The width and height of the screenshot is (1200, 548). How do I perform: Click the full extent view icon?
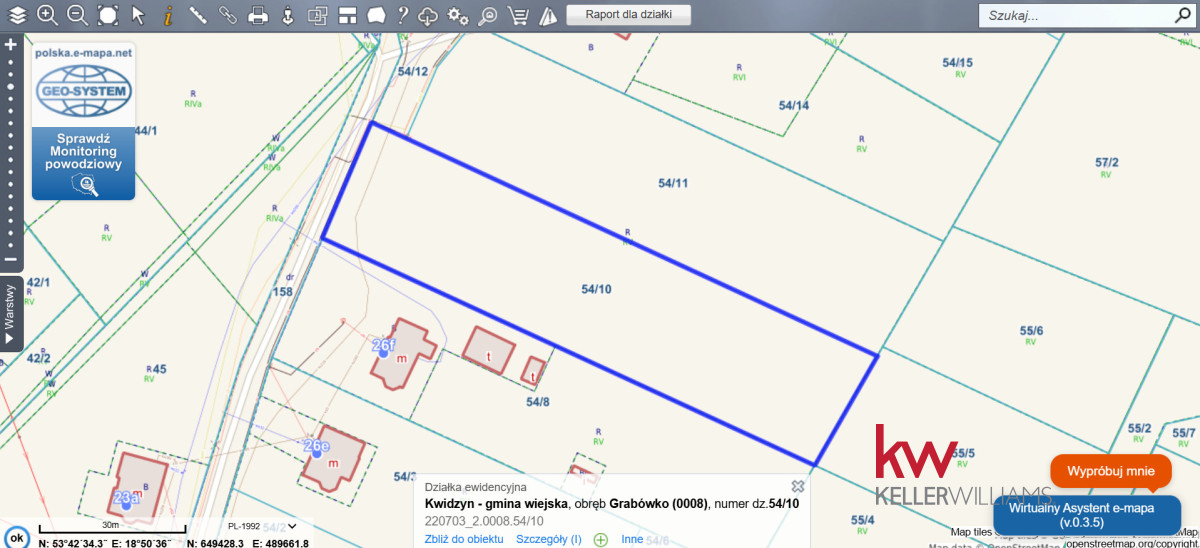(x=108, y=15)
